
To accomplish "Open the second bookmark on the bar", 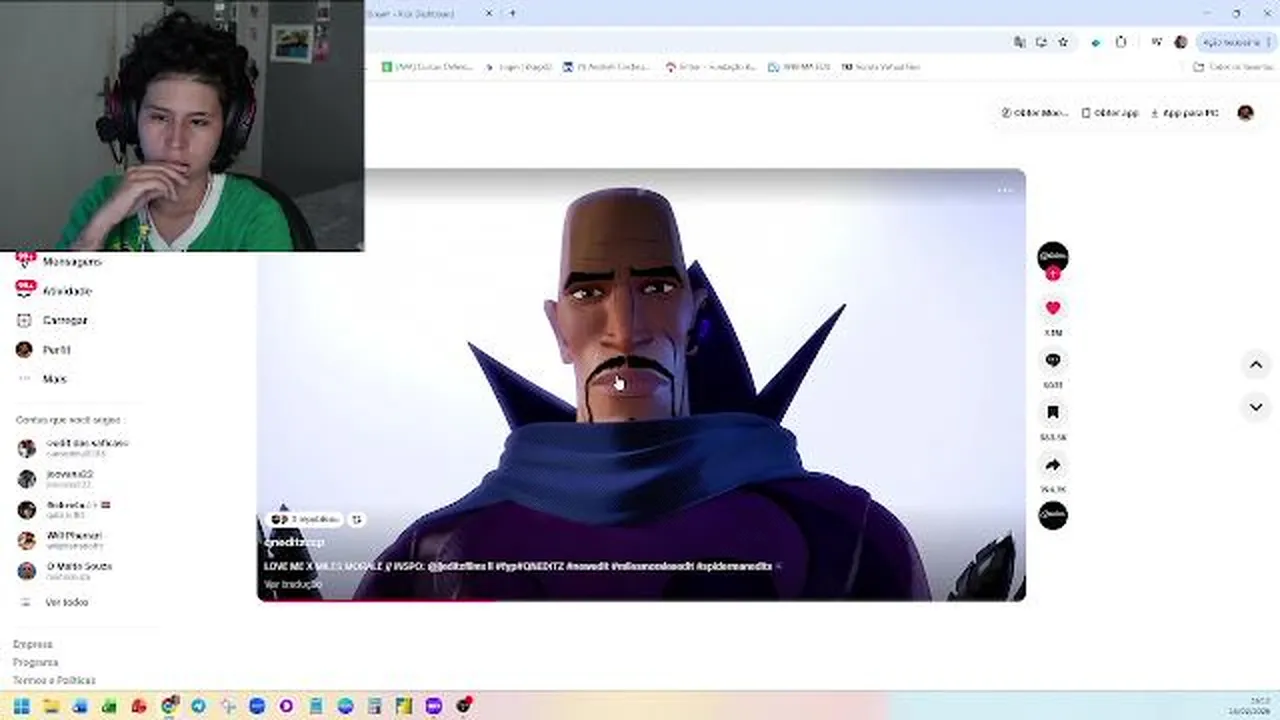I will [x=518, y=67].
